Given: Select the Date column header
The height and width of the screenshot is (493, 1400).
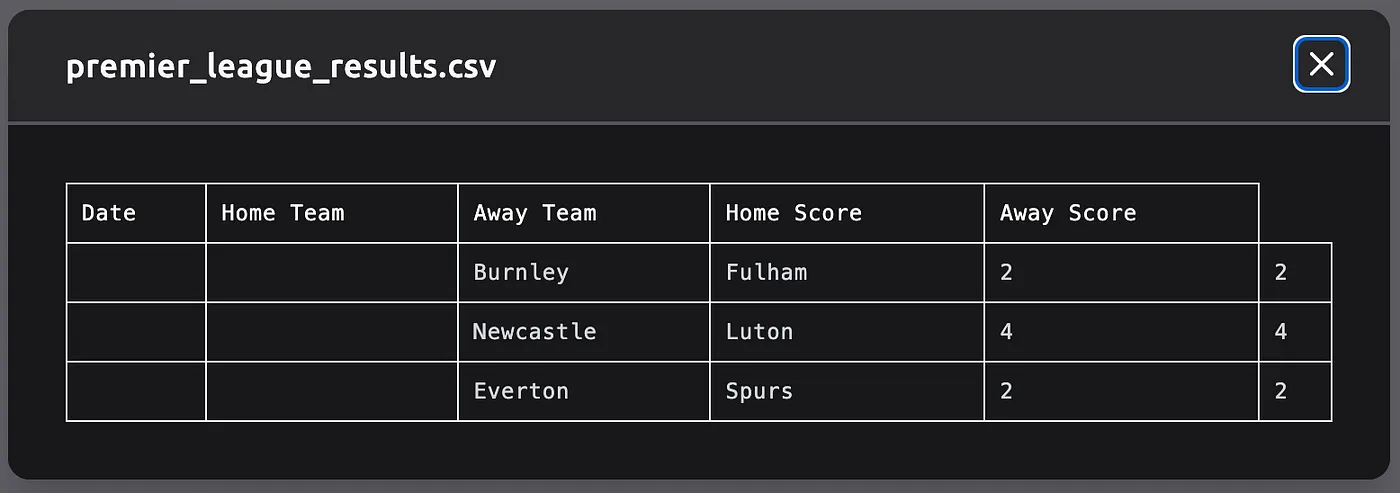Looking at the screenshot, I should pyautogui.click(x=136, y=213).
